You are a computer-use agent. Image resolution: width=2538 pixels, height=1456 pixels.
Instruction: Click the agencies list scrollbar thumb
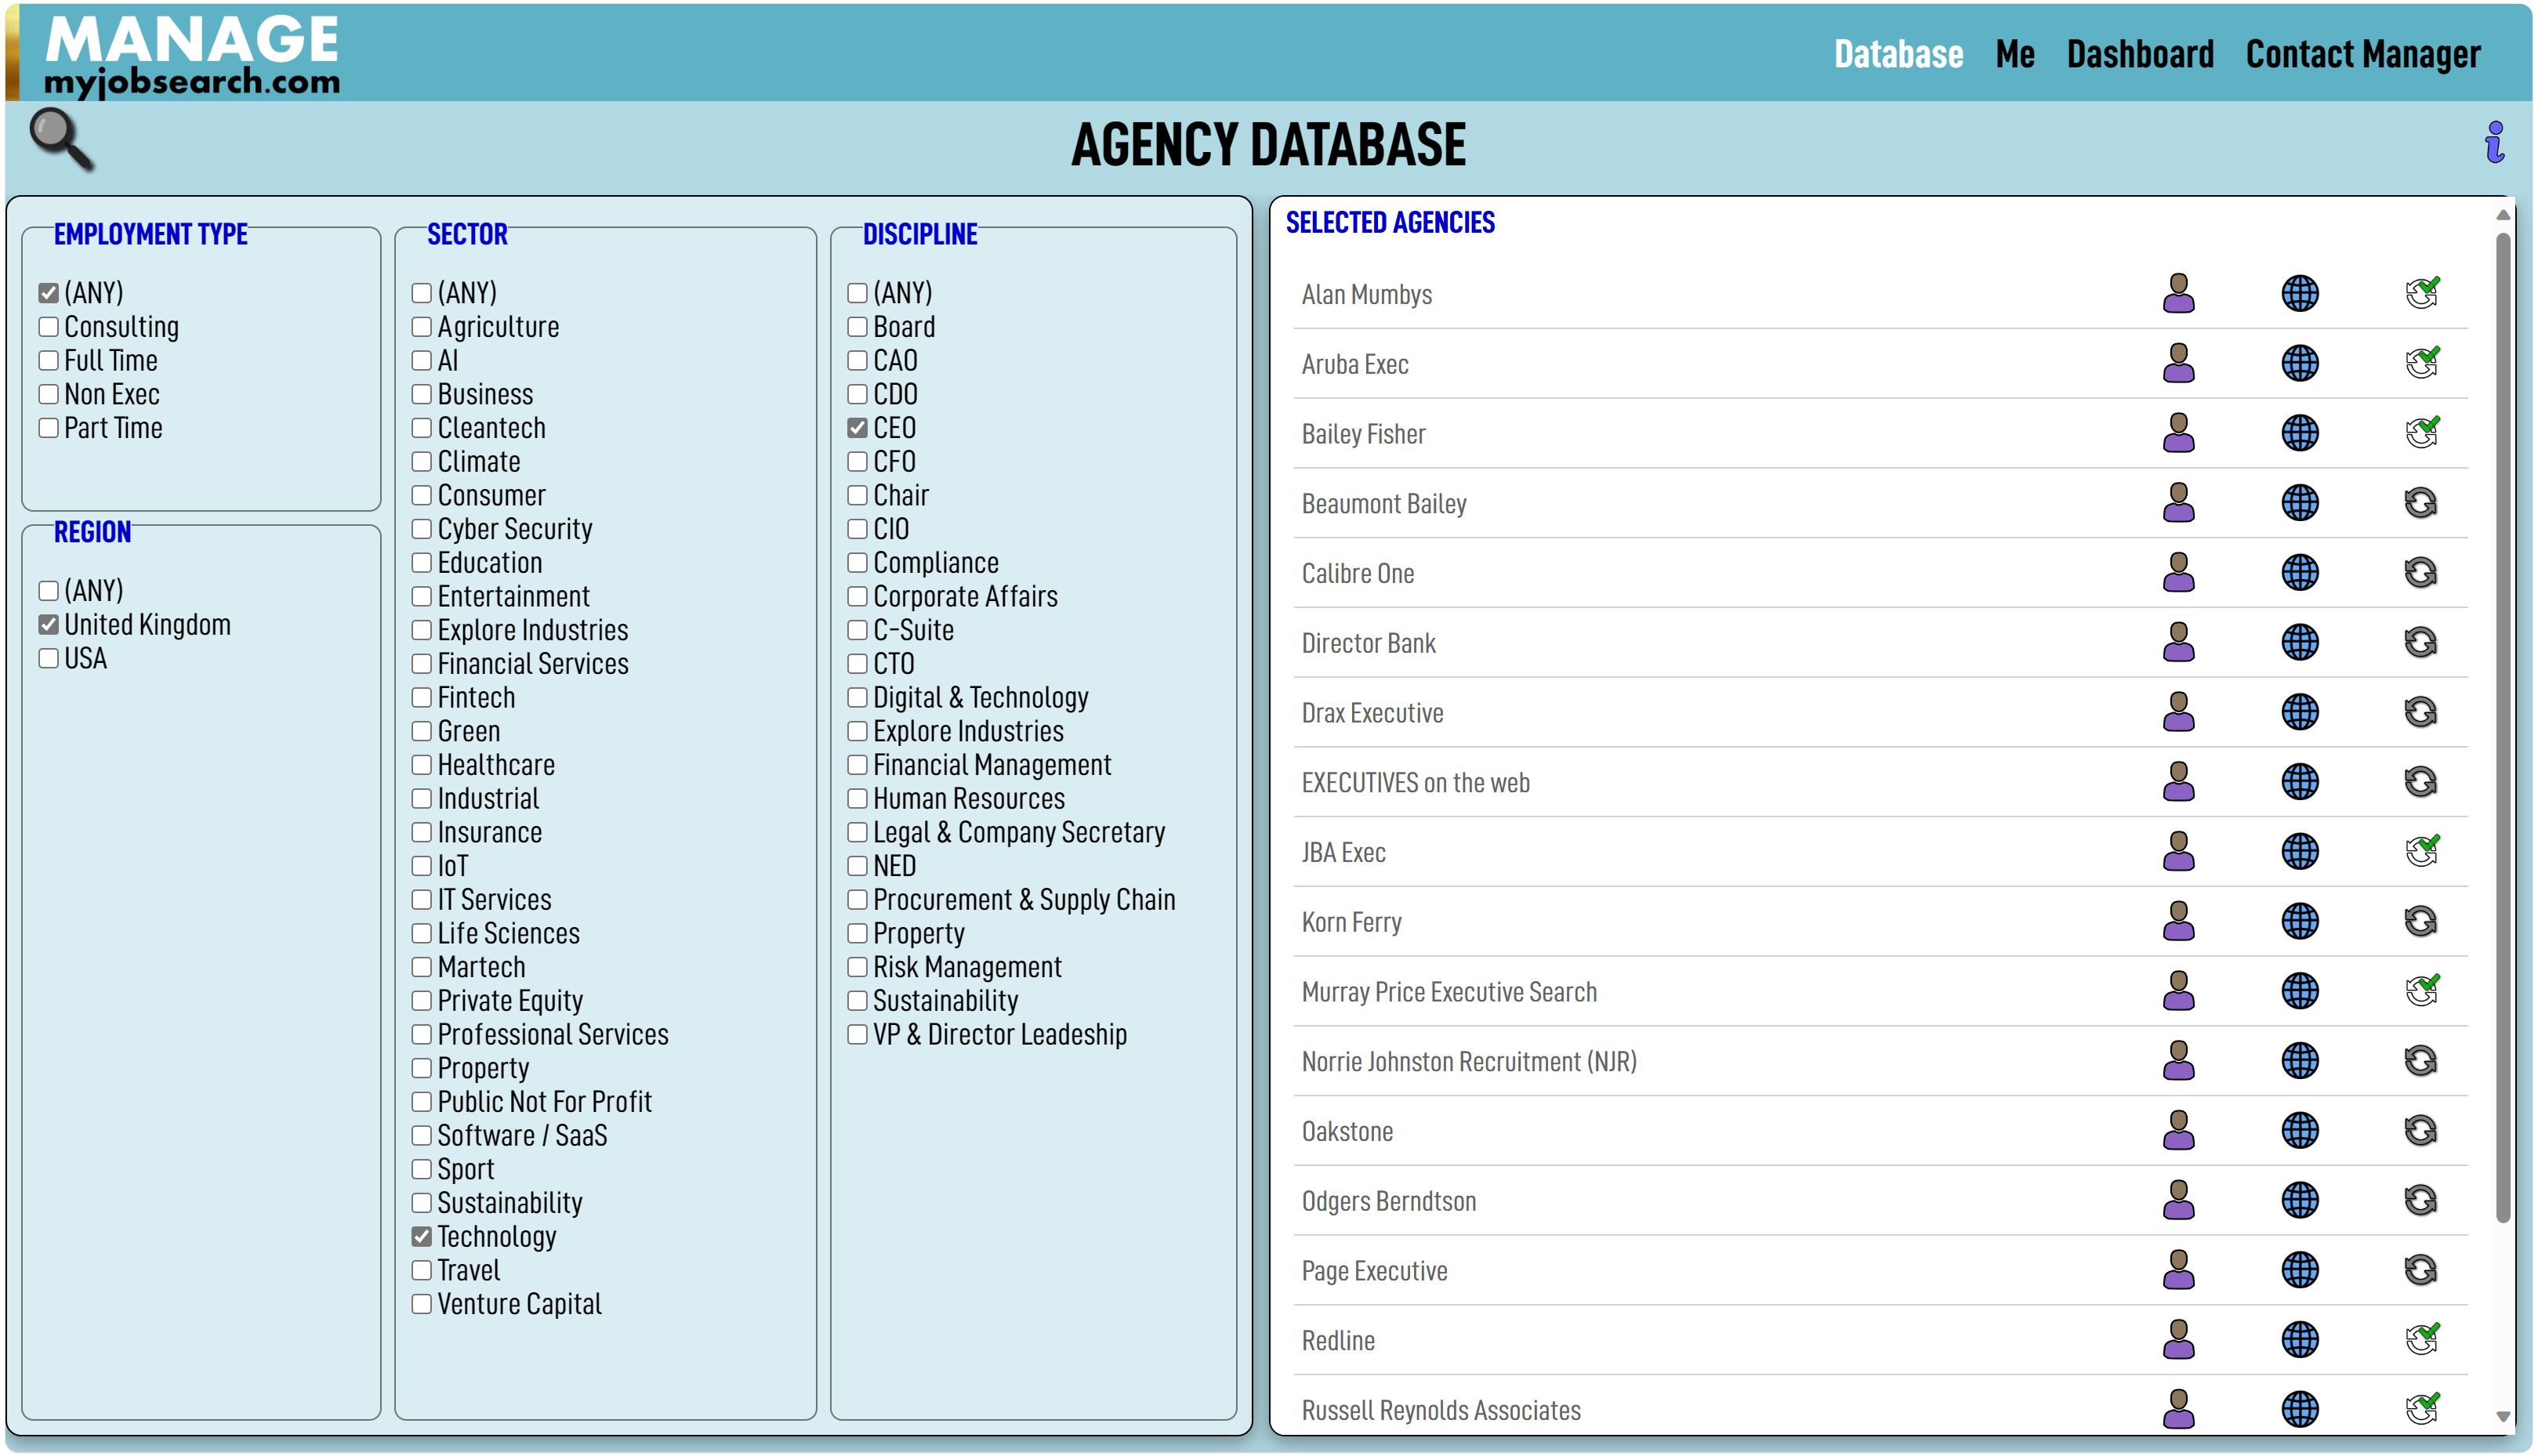point(2502,728)
